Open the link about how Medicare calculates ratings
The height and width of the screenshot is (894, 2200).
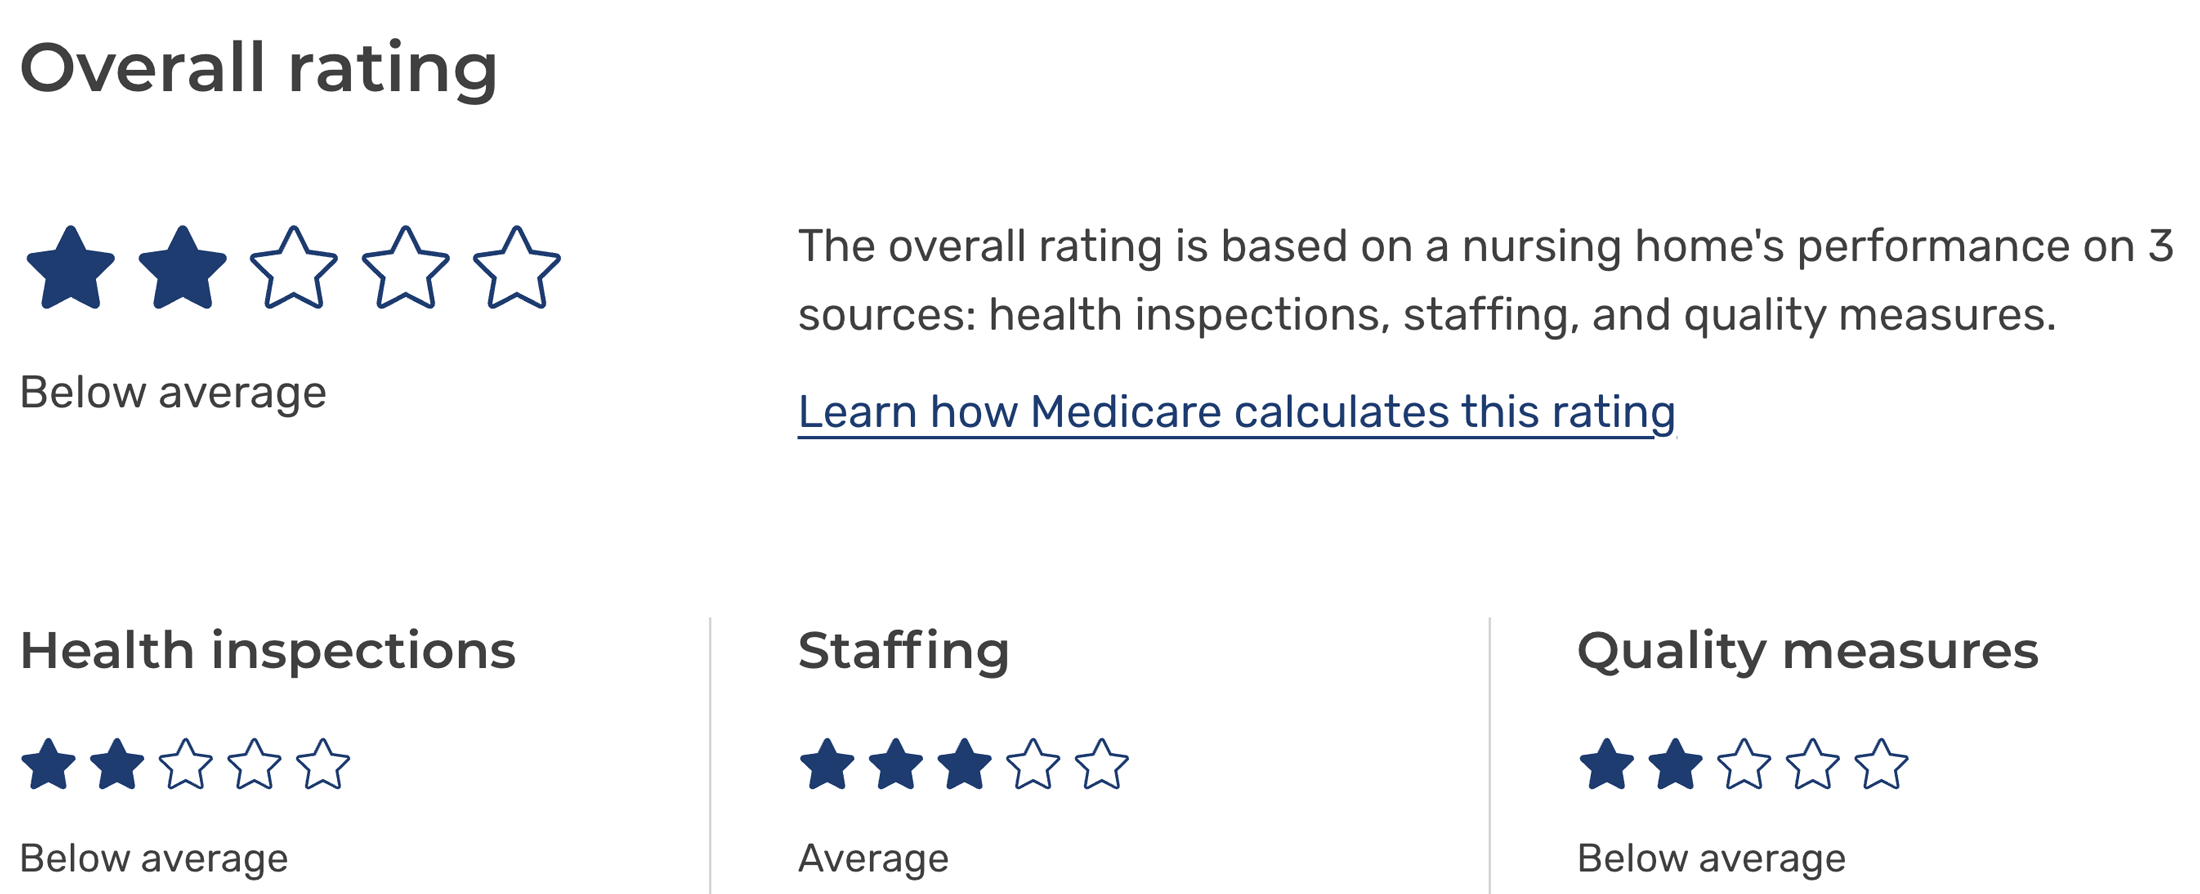[1236, 411]
